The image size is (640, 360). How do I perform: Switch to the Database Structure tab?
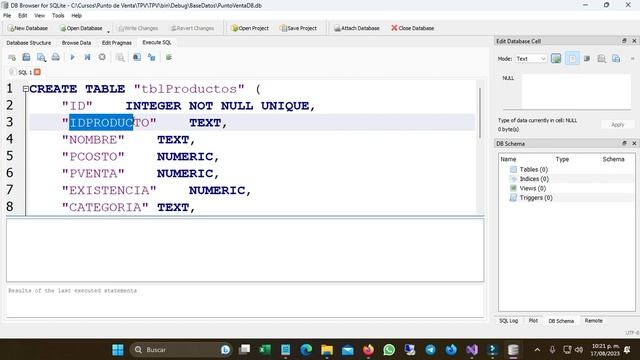click(29, 42)
